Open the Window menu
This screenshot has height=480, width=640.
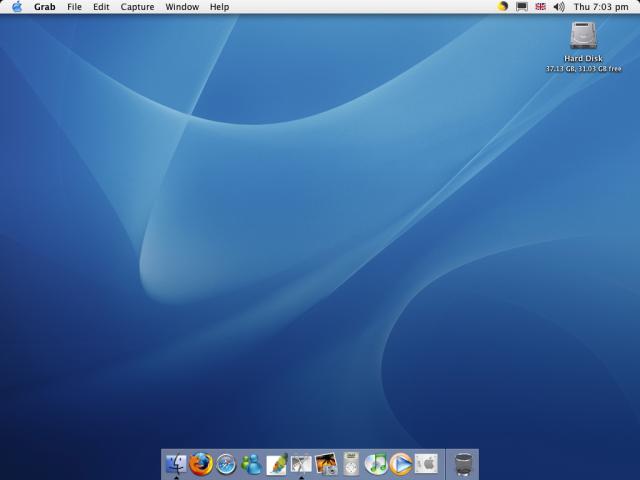[182, 7]
